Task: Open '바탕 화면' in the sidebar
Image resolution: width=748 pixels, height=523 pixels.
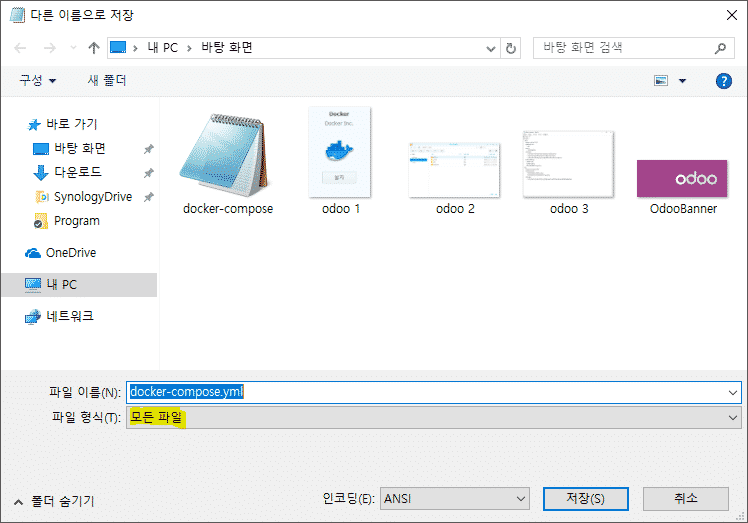Action: [x=80, y=148]
